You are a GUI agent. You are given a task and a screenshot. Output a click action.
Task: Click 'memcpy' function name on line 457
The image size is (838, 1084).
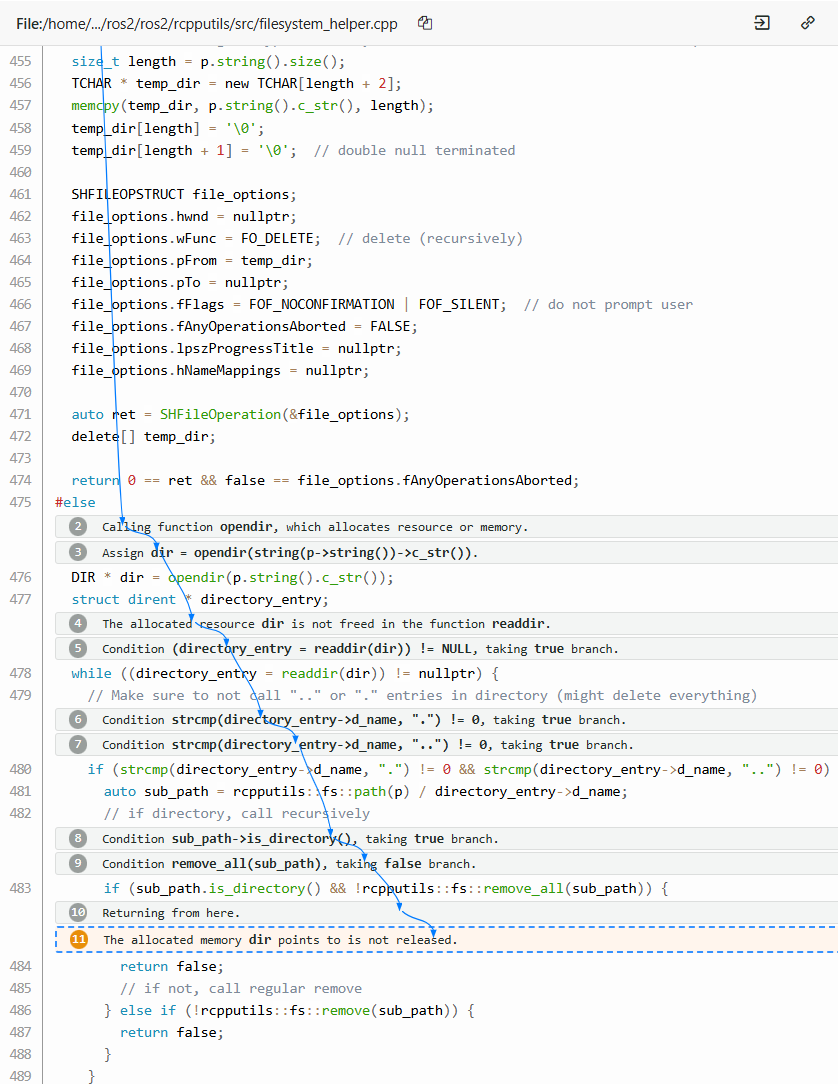pyautogui.click(x=95, y=106)
